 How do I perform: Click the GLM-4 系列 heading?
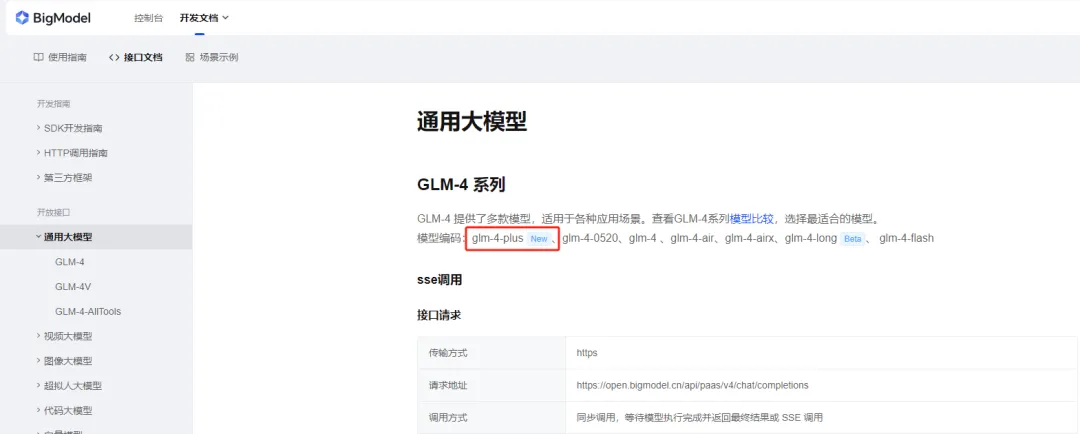tap(461, 185)
